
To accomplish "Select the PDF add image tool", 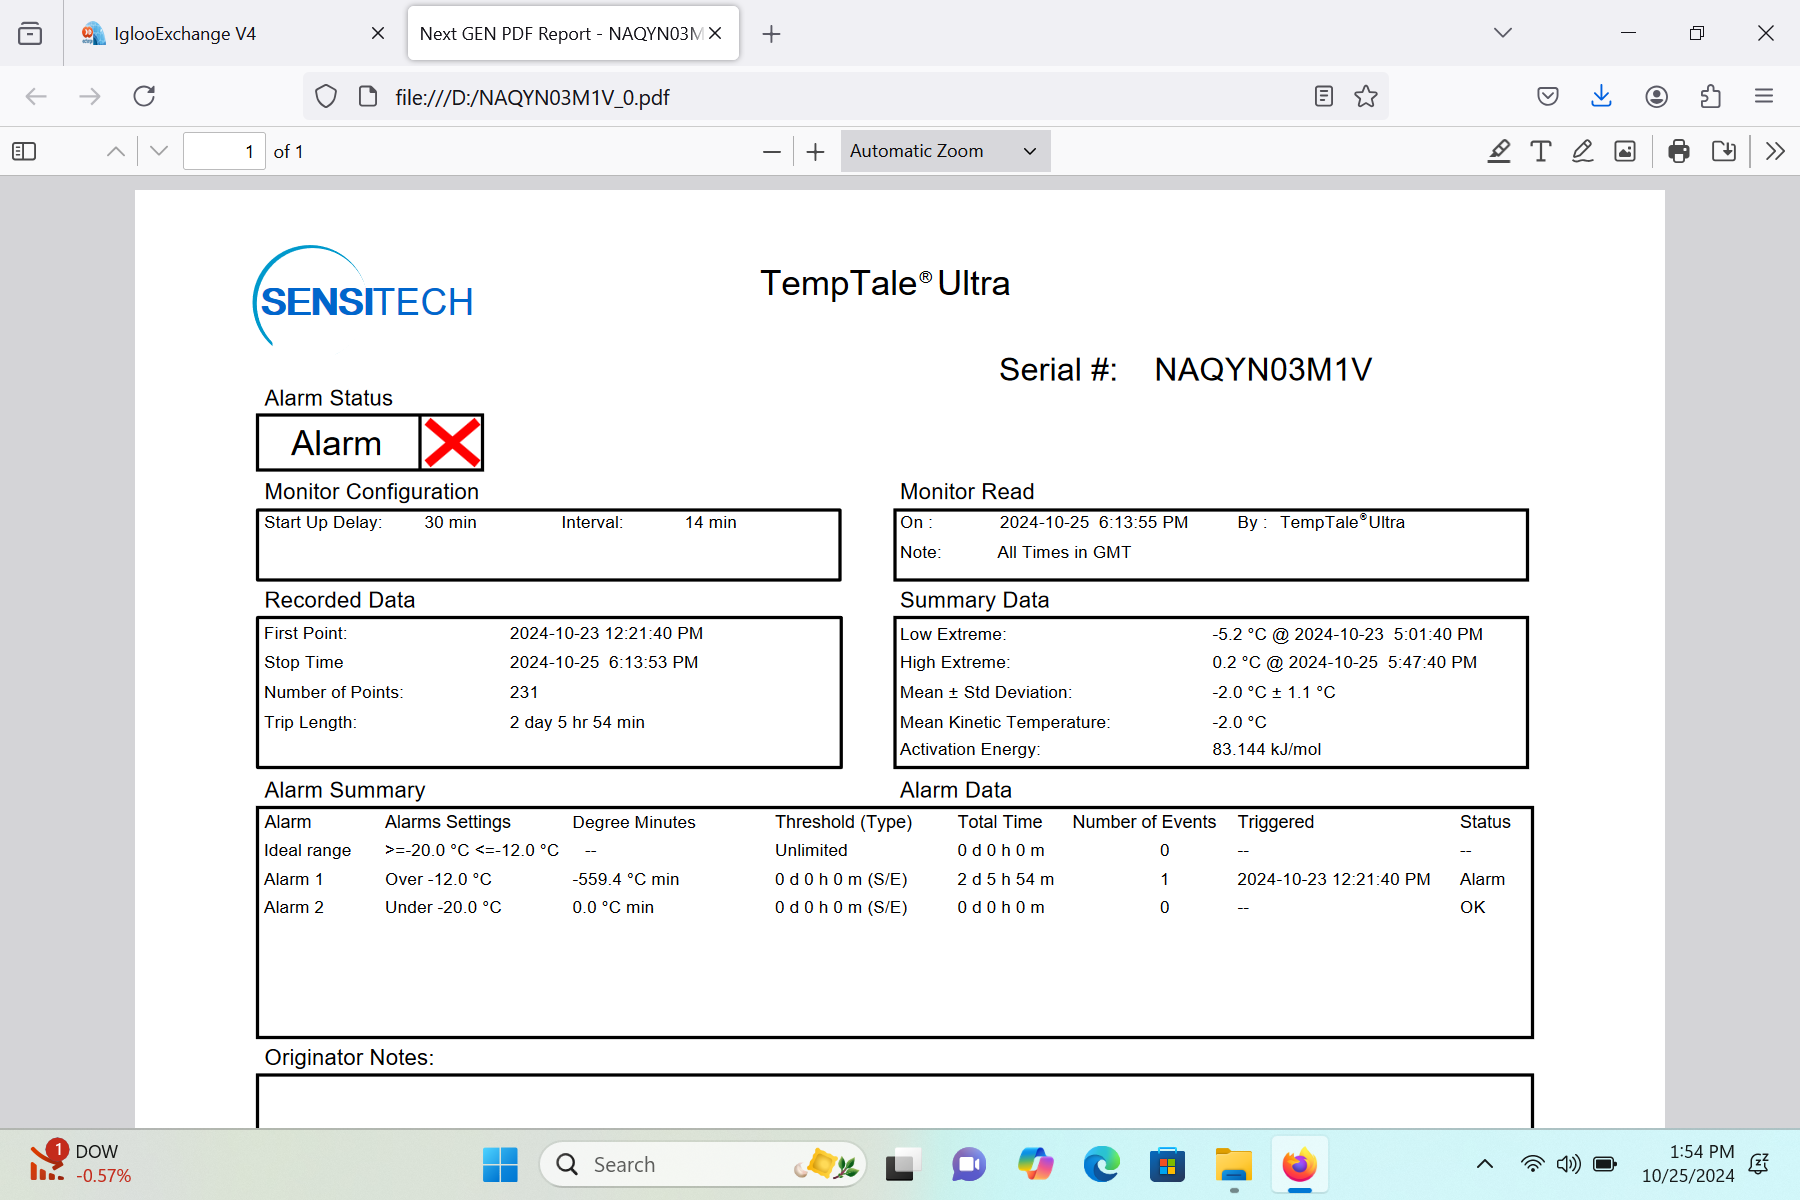I will [x=1625, y=151].
